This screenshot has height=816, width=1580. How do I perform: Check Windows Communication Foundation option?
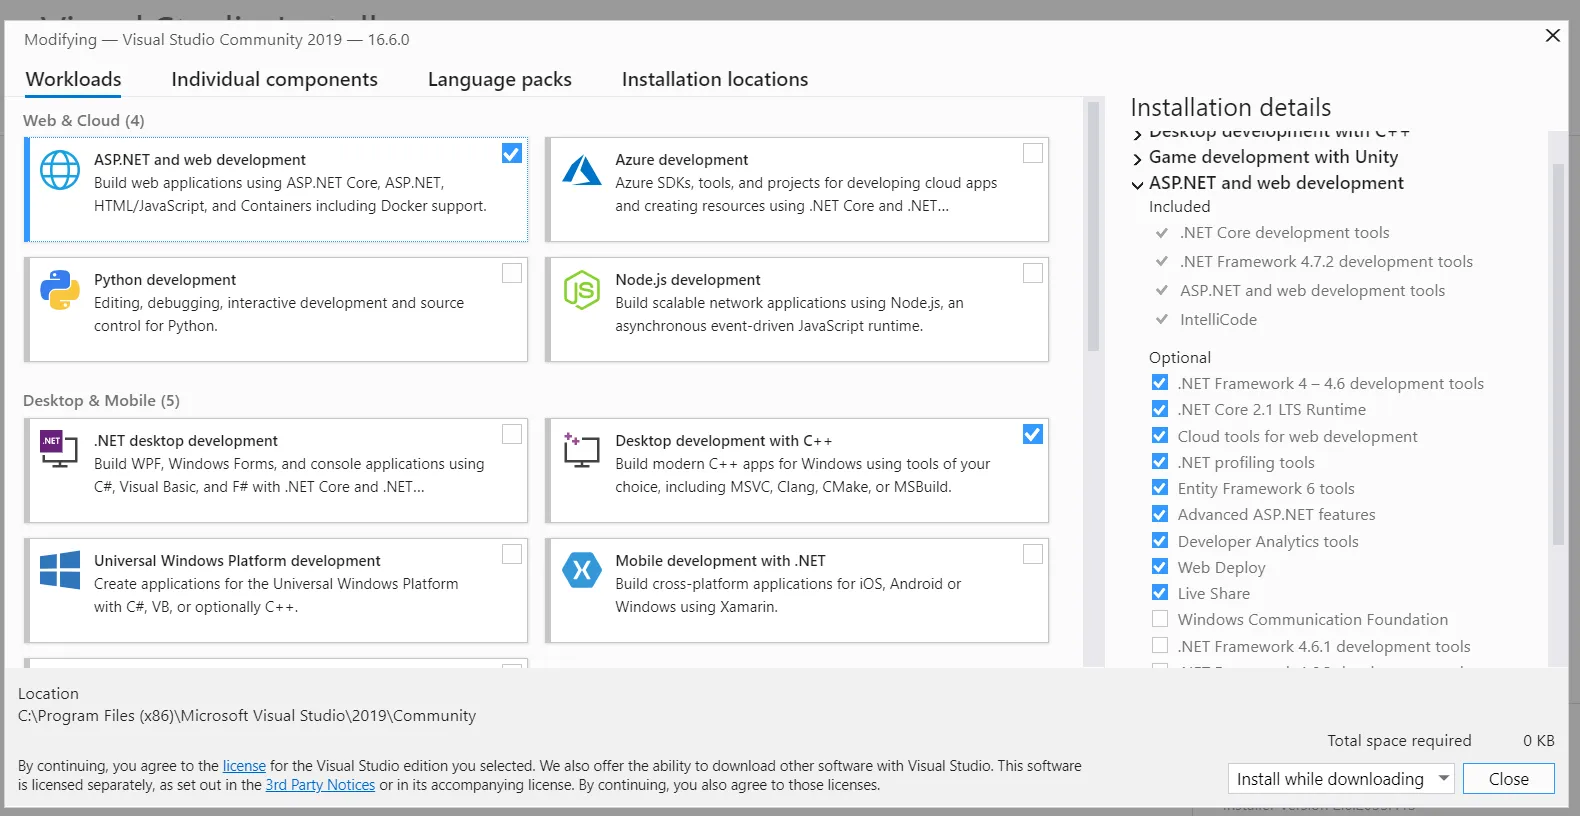pos(1160,619)
